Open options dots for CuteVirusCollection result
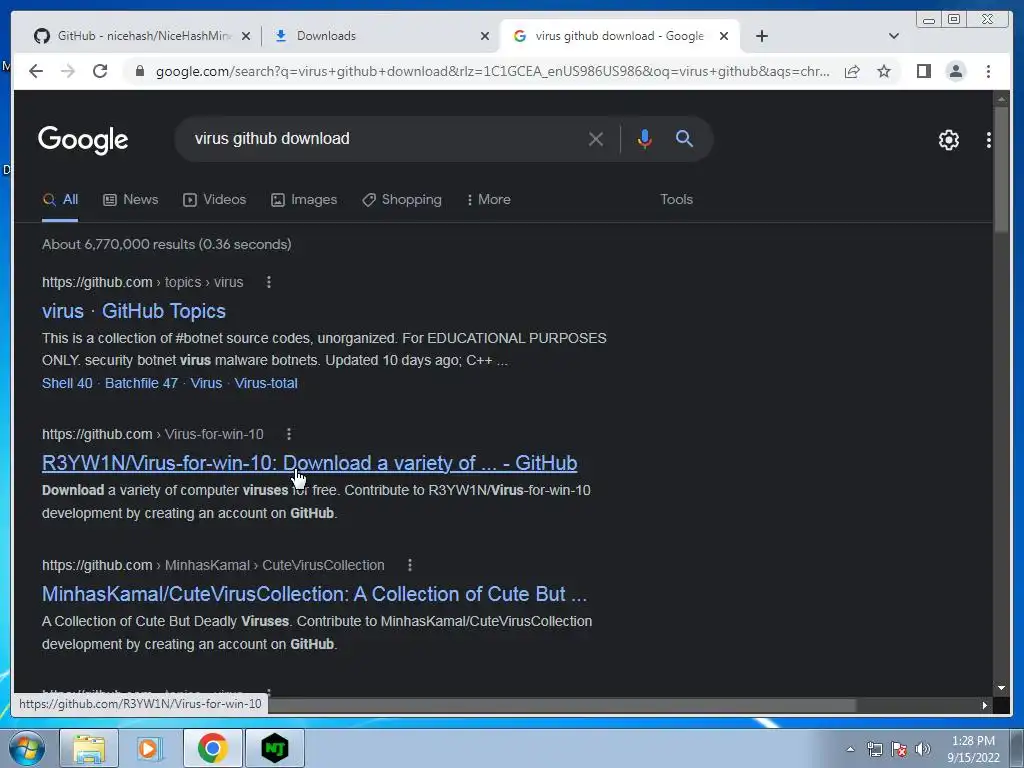The width and height of the screenshot is (1024, 768). [409, 566]
